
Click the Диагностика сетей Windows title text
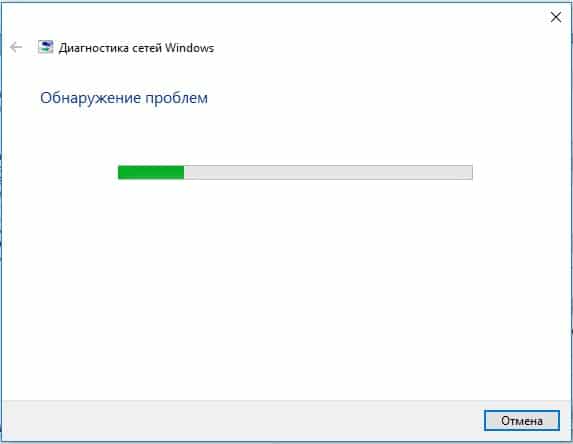tap(136, 48)
